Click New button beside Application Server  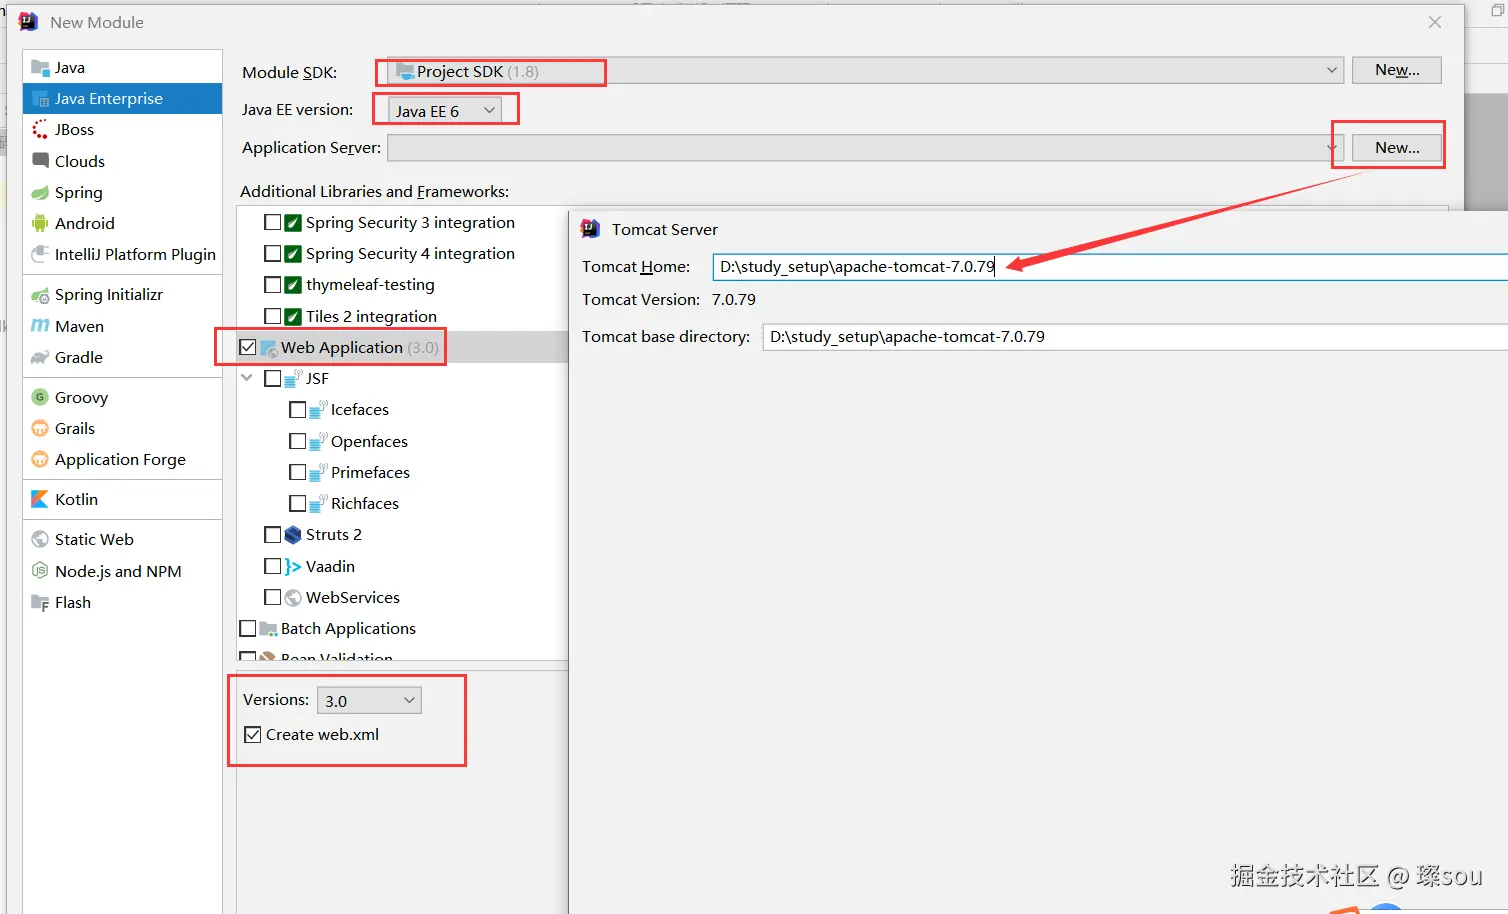pyautogui.click(x=1396, y=148)
